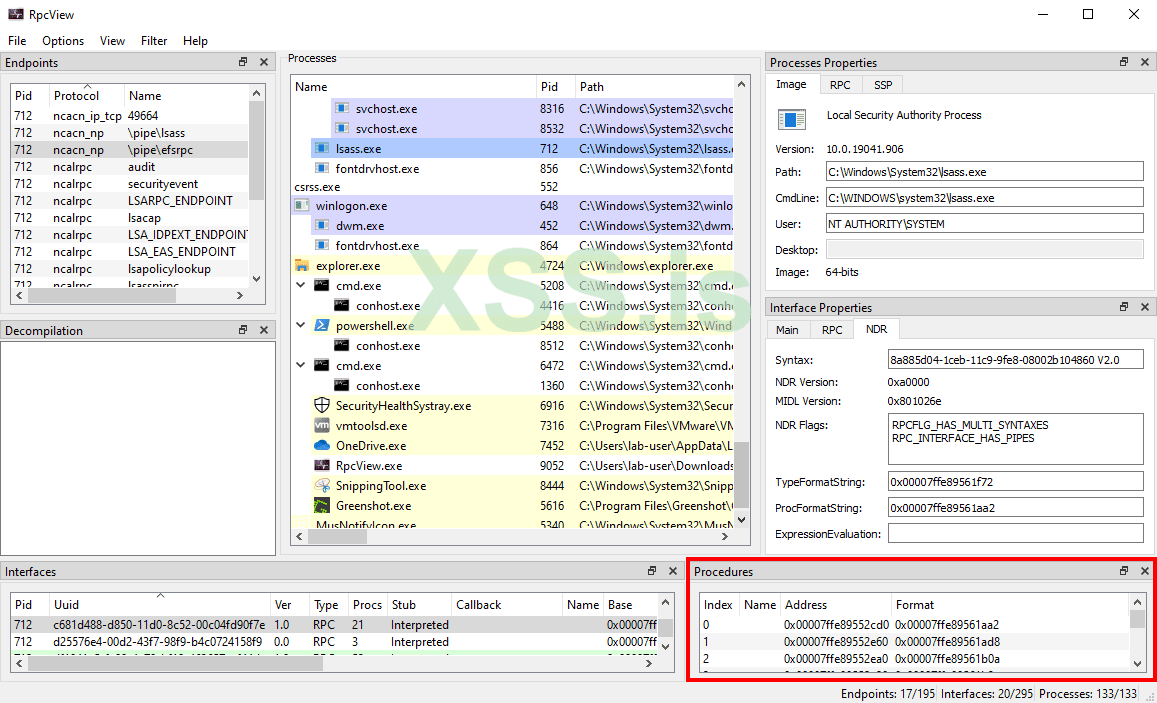The height and width of the screenshot is (703, 1157).
Task: Open the File menu
Action: (x=17, y=41)
